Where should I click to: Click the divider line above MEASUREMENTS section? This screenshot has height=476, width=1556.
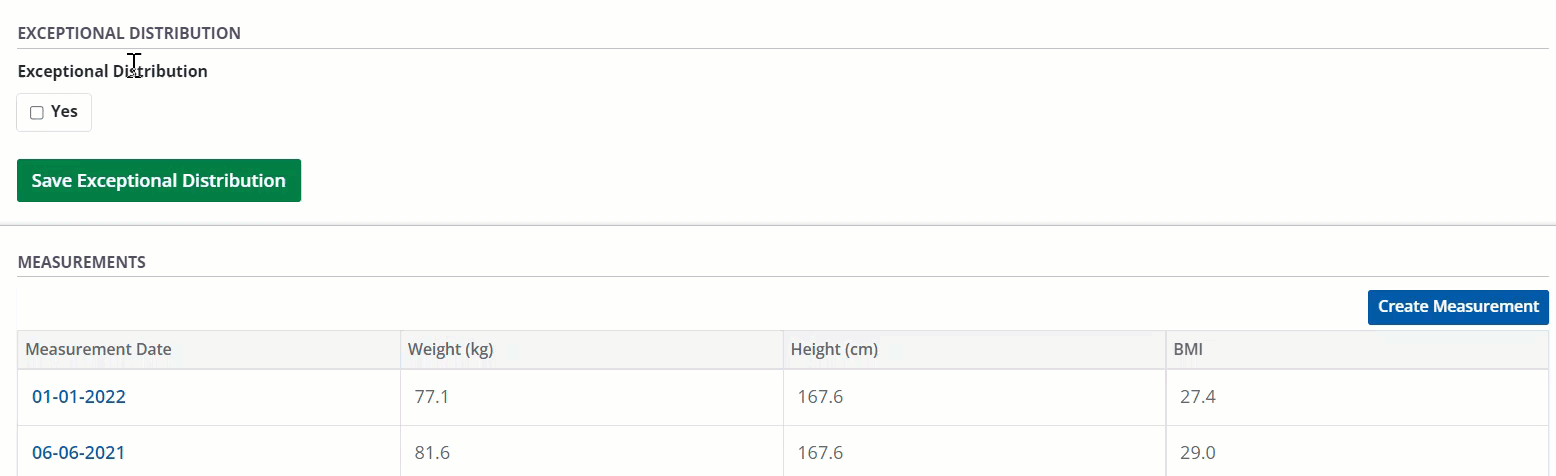pos(778,226)
